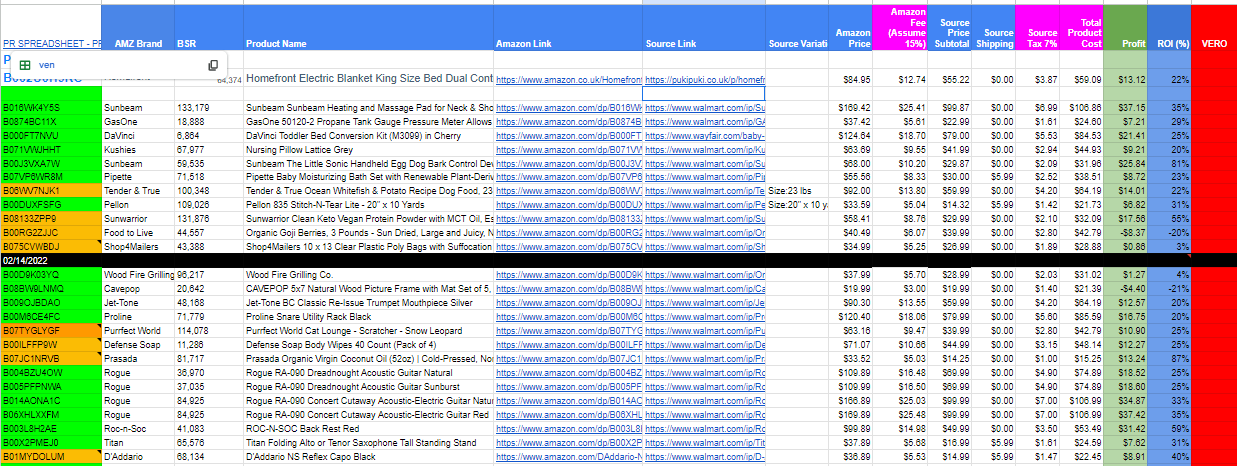Screen dimensions: 1237x466
Task: Select ASIN cell B01MYDOLUM
Action: (x=51, y=456)
